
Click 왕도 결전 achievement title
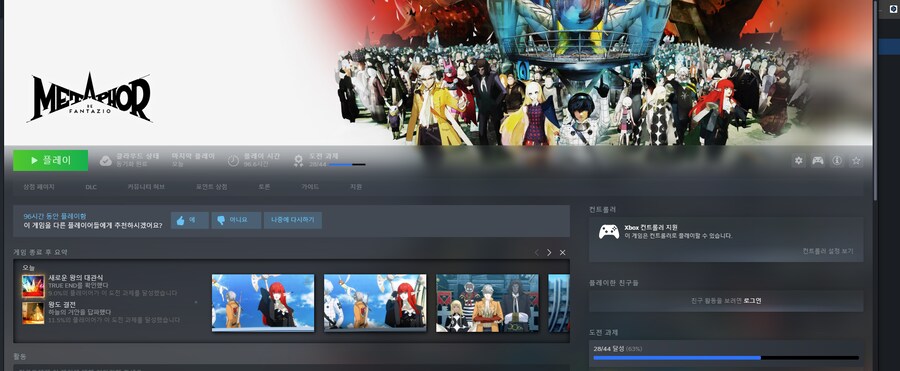(62, 305)
